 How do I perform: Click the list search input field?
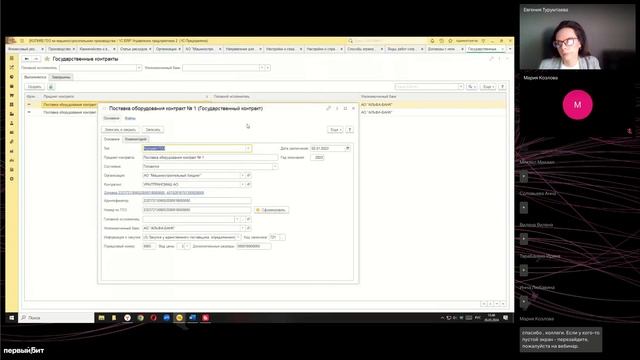(x=427, y=87)
